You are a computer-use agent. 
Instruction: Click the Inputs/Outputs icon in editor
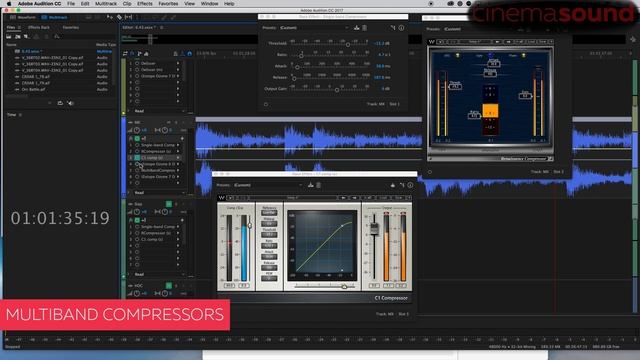(x=125, y=53)
